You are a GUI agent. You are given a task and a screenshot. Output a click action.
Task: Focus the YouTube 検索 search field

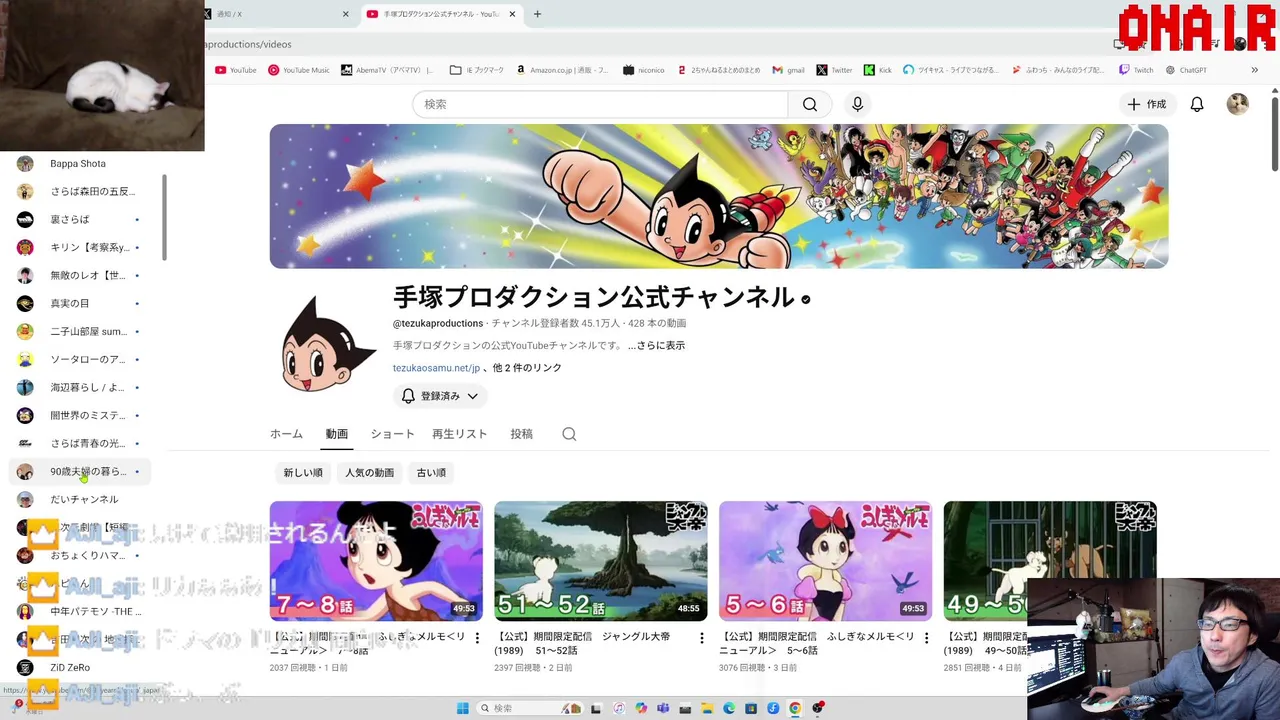pos(600,104)
